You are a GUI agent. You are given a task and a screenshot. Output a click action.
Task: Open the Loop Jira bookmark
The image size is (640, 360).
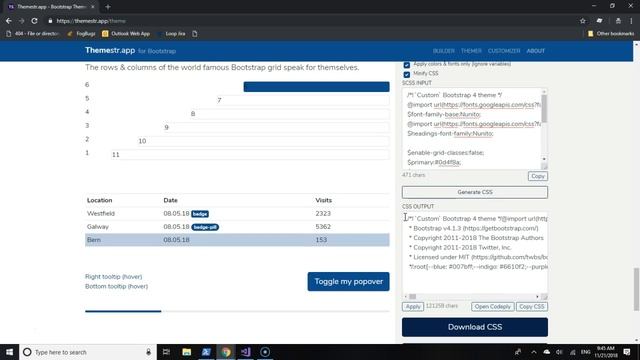click(x=172, y=33)
